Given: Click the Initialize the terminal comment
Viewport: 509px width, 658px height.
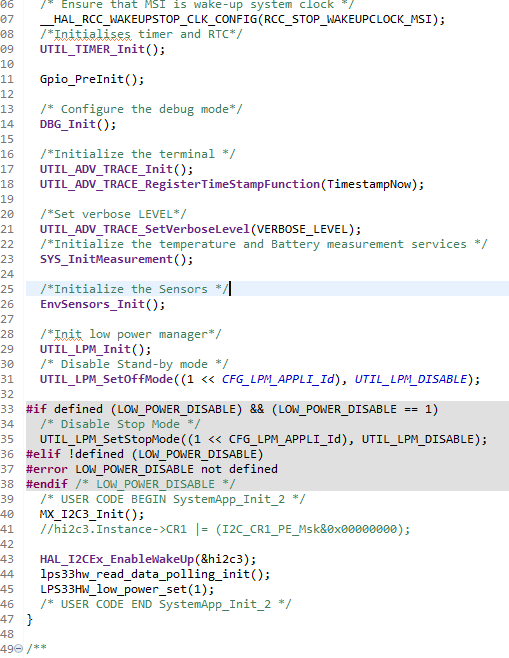Looking at the screenshot, I should [x=138, y=154].
